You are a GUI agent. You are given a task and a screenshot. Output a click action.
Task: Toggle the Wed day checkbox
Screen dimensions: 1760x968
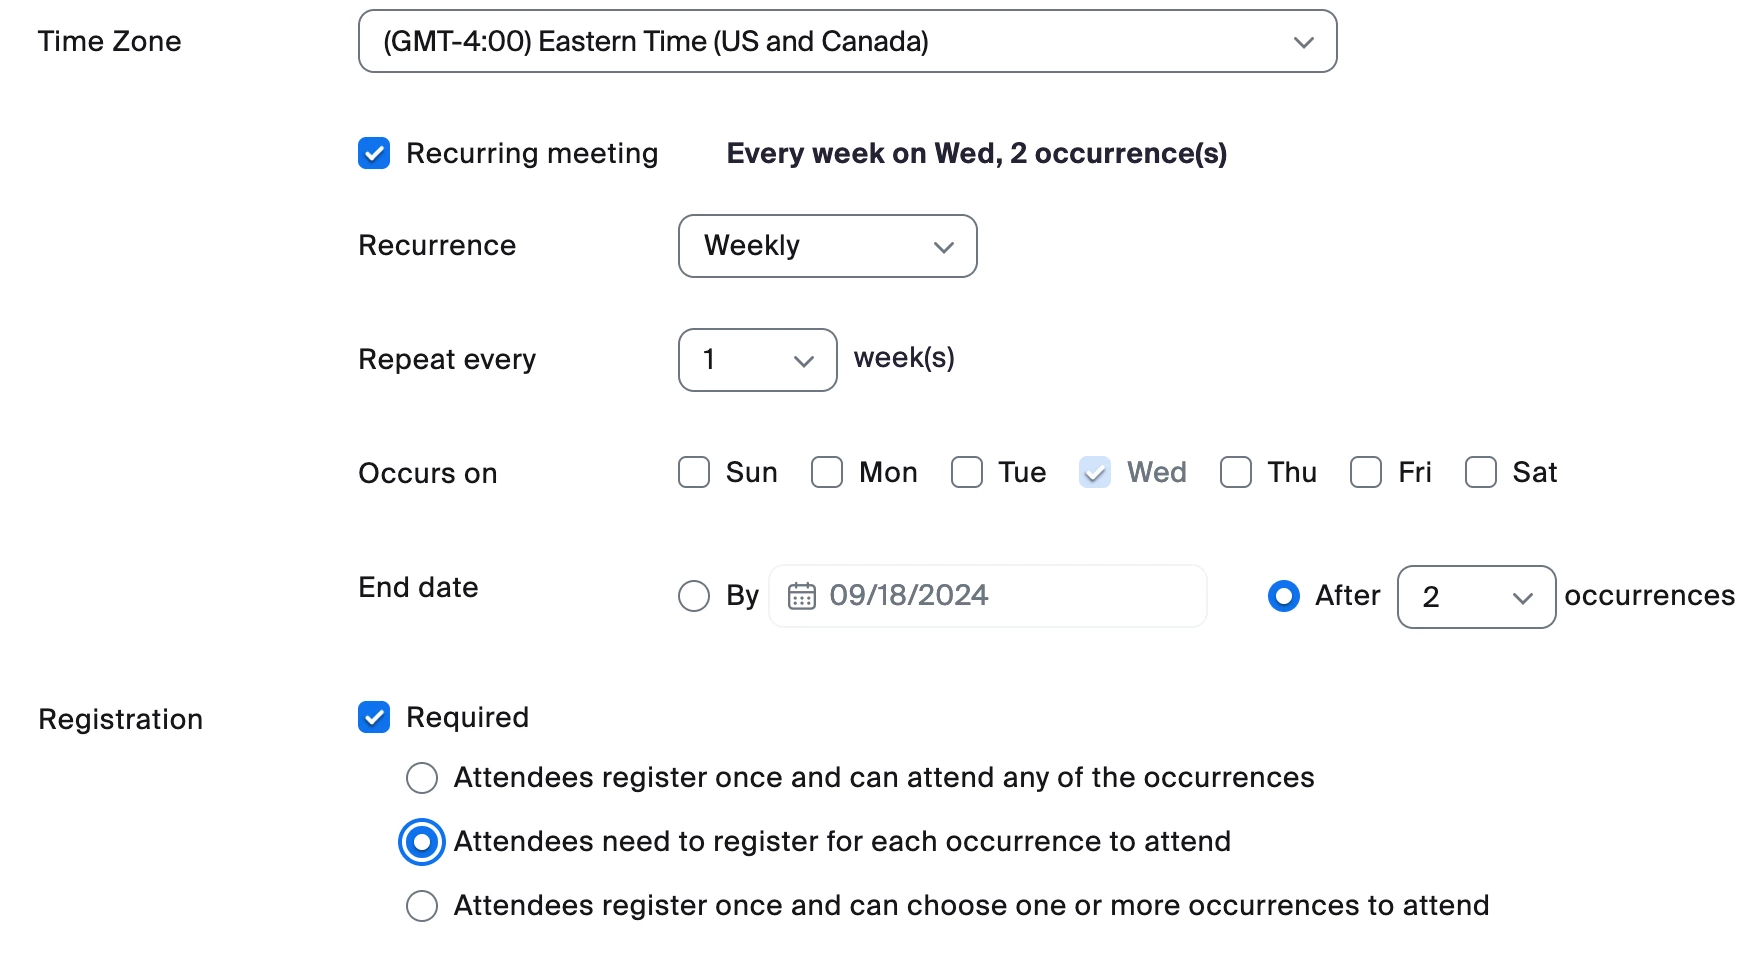(x=1095, y=472)
